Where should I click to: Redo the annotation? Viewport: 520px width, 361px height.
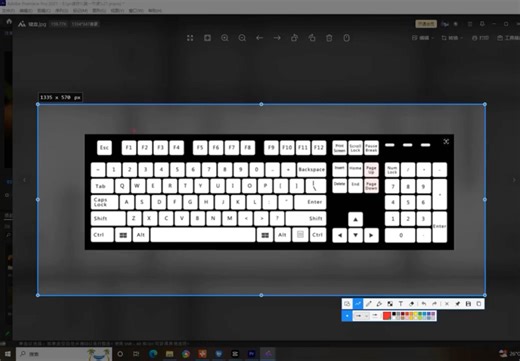click(x=434, y=304)
